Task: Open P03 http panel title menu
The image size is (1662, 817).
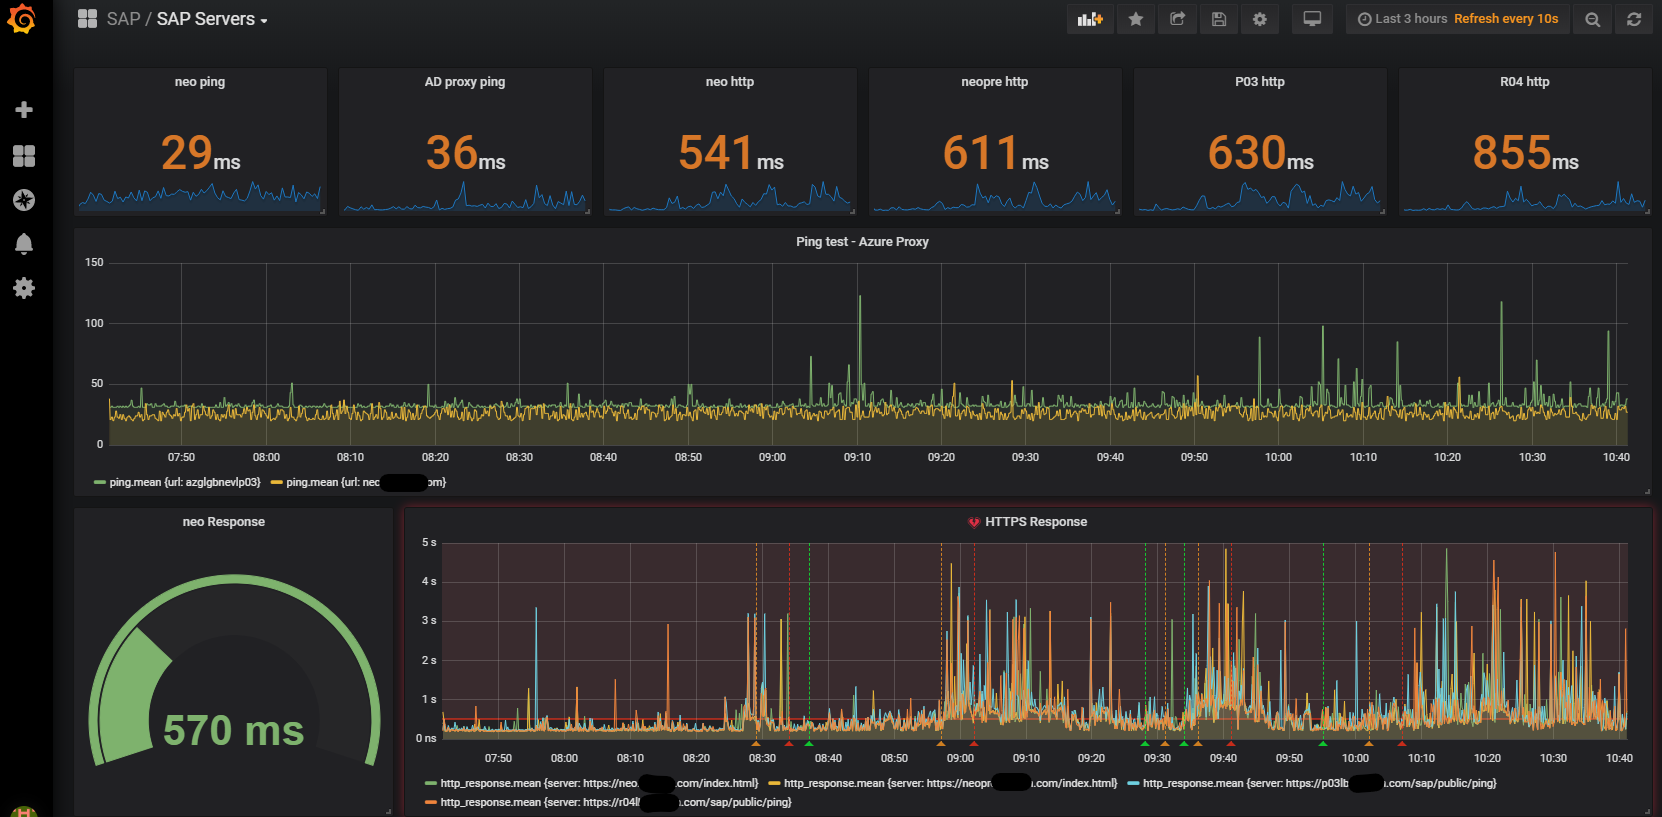Action: coord(1260,82)
